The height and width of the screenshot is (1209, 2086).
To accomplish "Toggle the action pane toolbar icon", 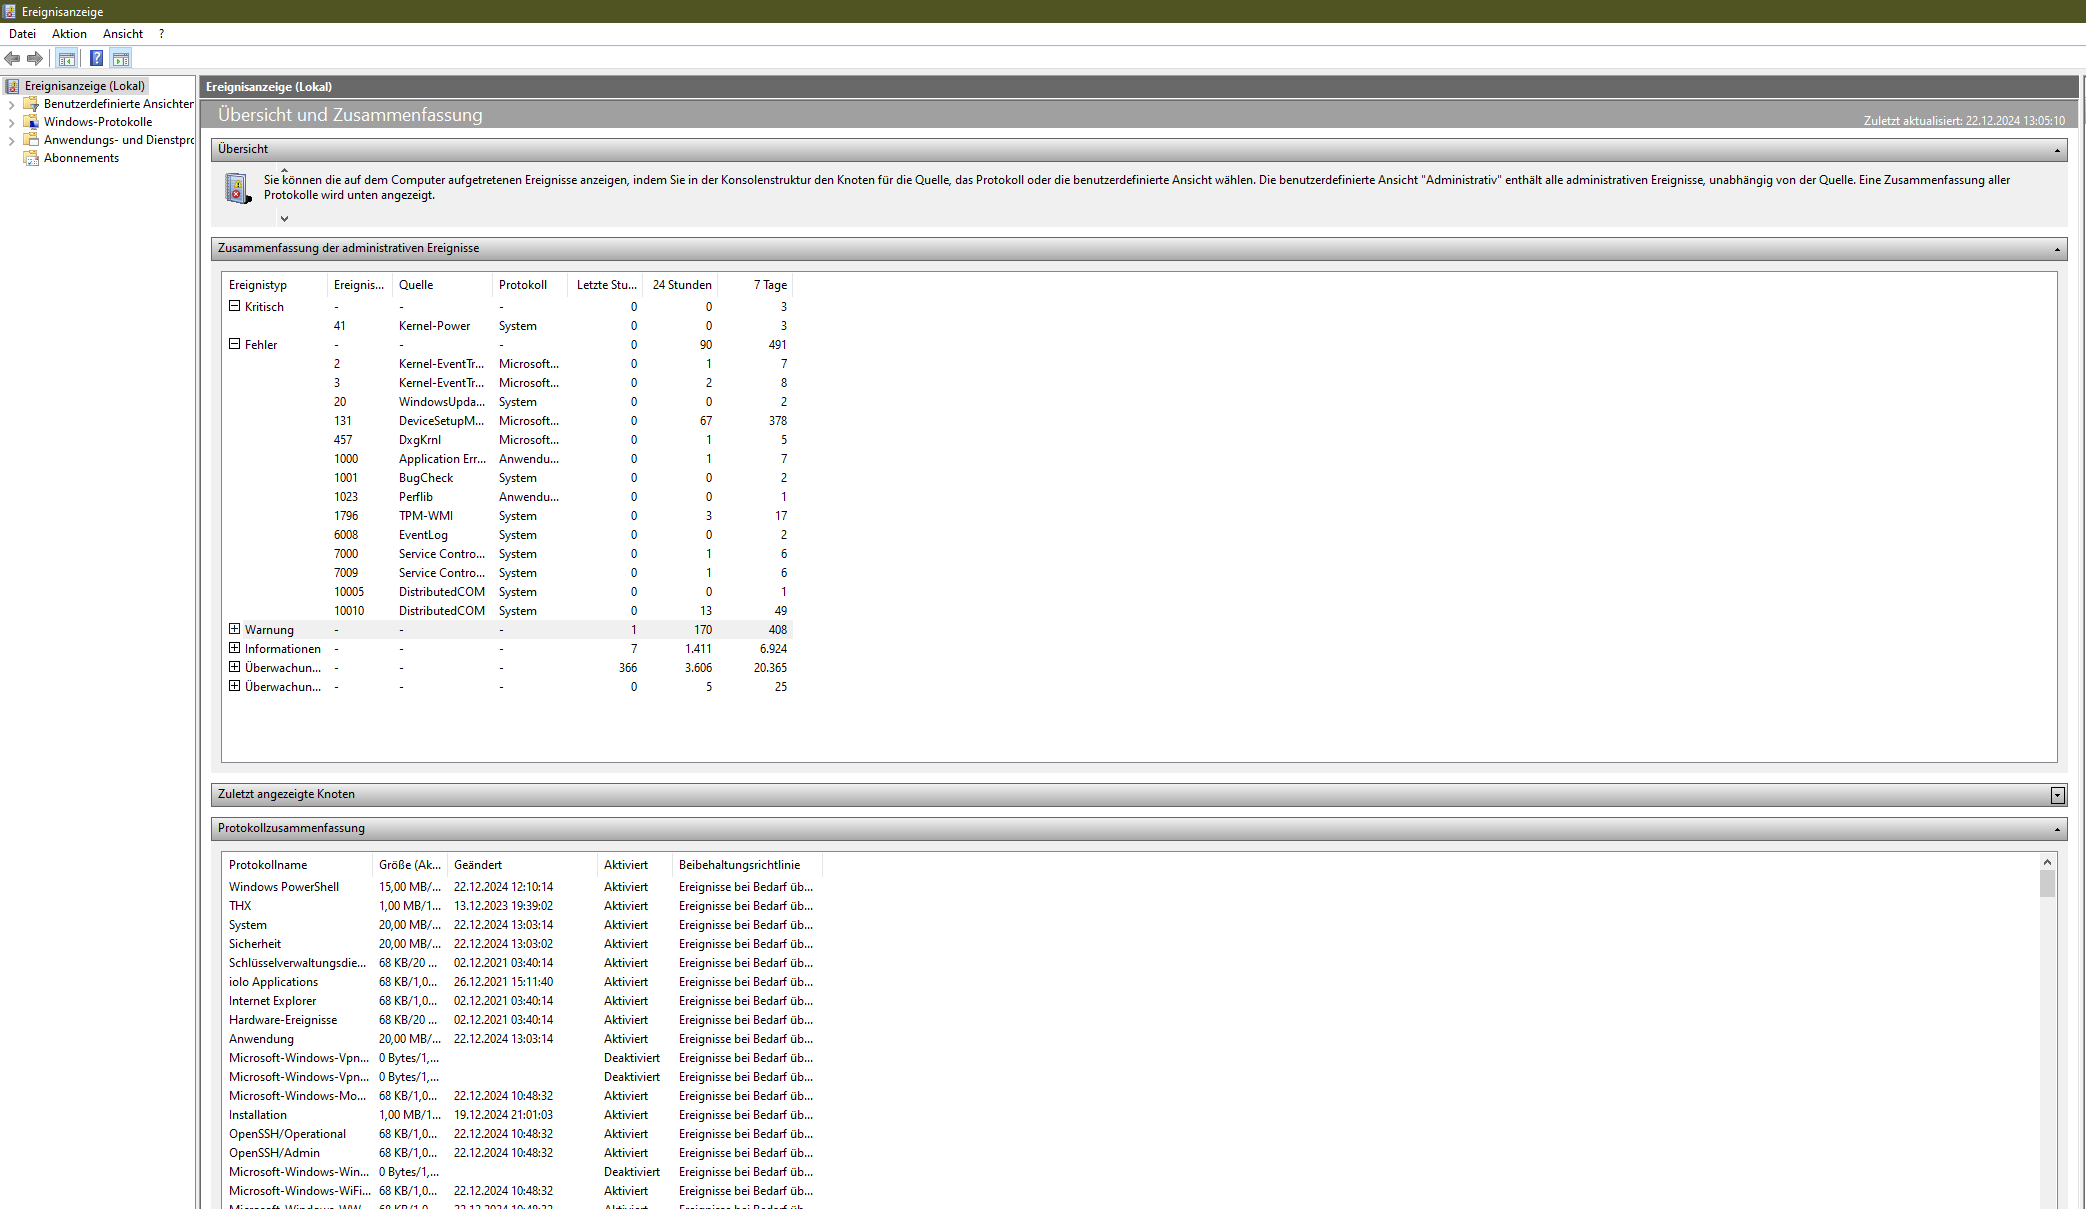I will (x=121, y=59).
